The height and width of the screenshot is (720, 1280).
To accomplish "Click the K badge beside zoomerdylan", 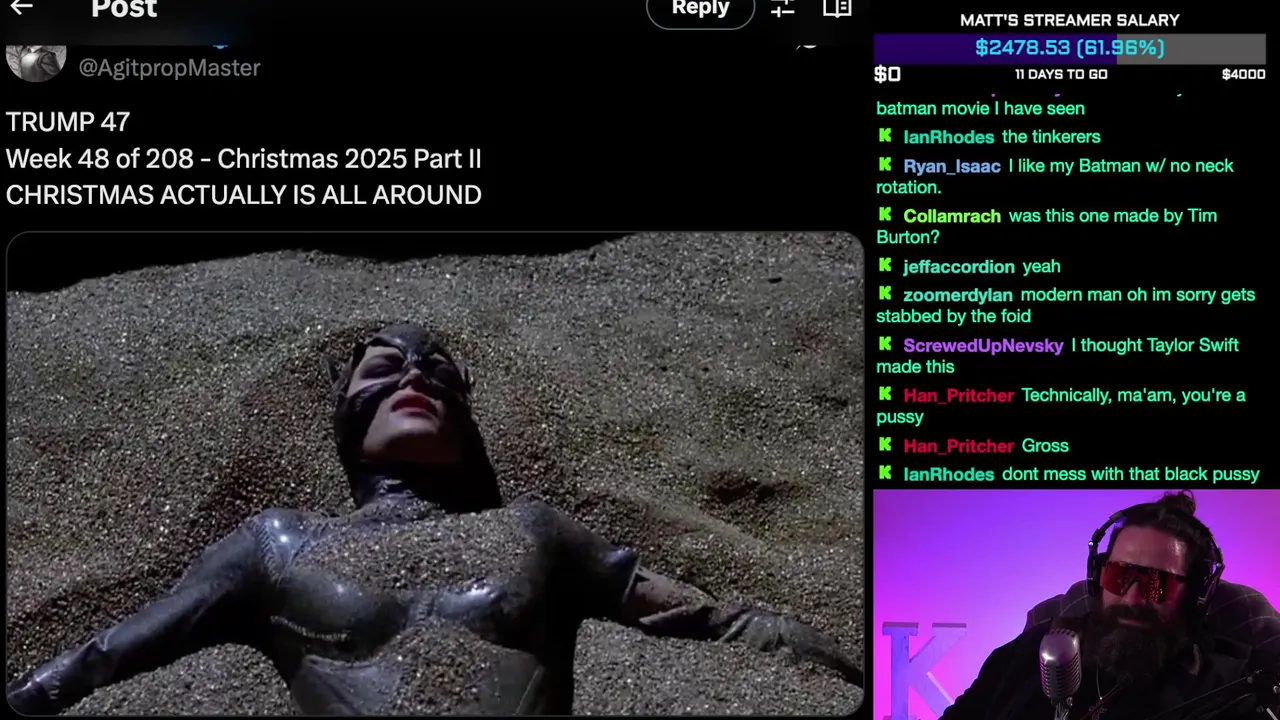I will pyautogui.click(x=885, y=294).
